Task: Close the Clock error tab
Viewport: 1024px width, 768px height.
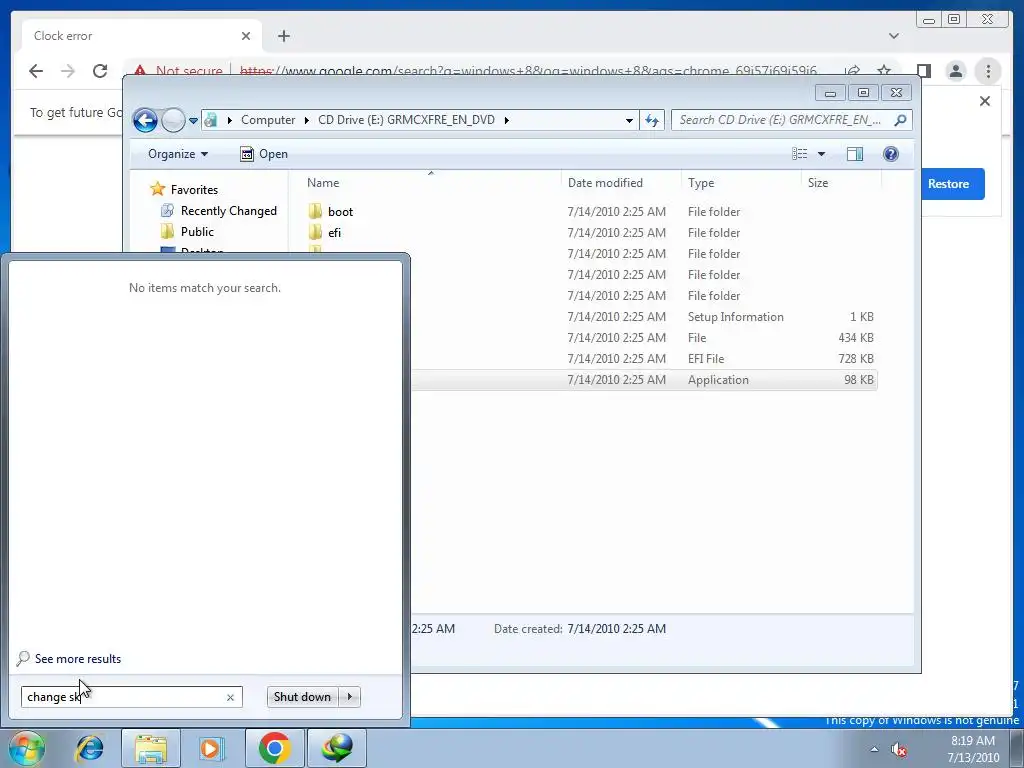Action: pyautogui.click(x=246, y=36)
